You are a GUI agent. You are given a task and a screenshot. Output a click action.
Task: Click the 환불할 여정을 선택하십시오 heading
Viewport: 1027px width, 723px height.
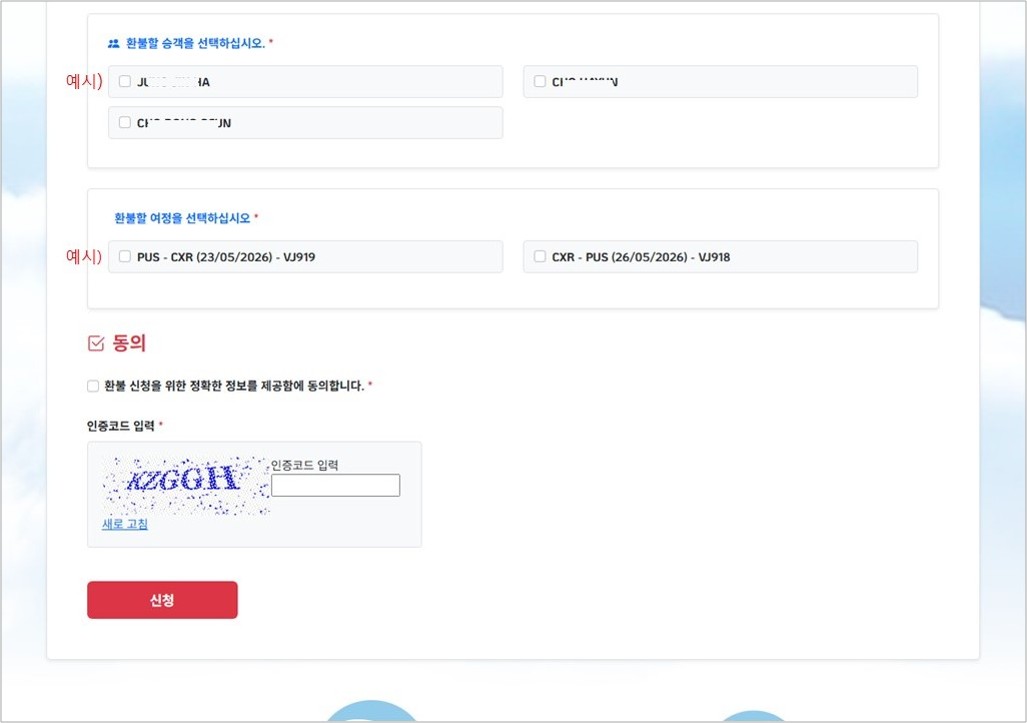pos(183,217)
